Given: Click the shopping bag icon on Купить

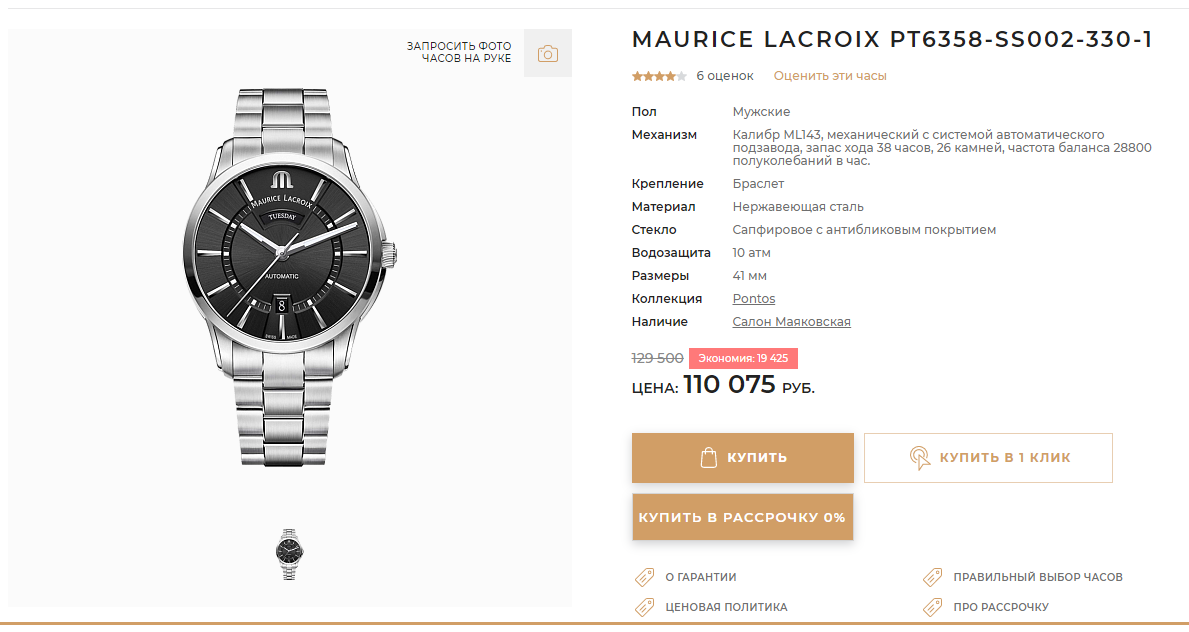Looking at the screenshot, I should pos(708,457).
